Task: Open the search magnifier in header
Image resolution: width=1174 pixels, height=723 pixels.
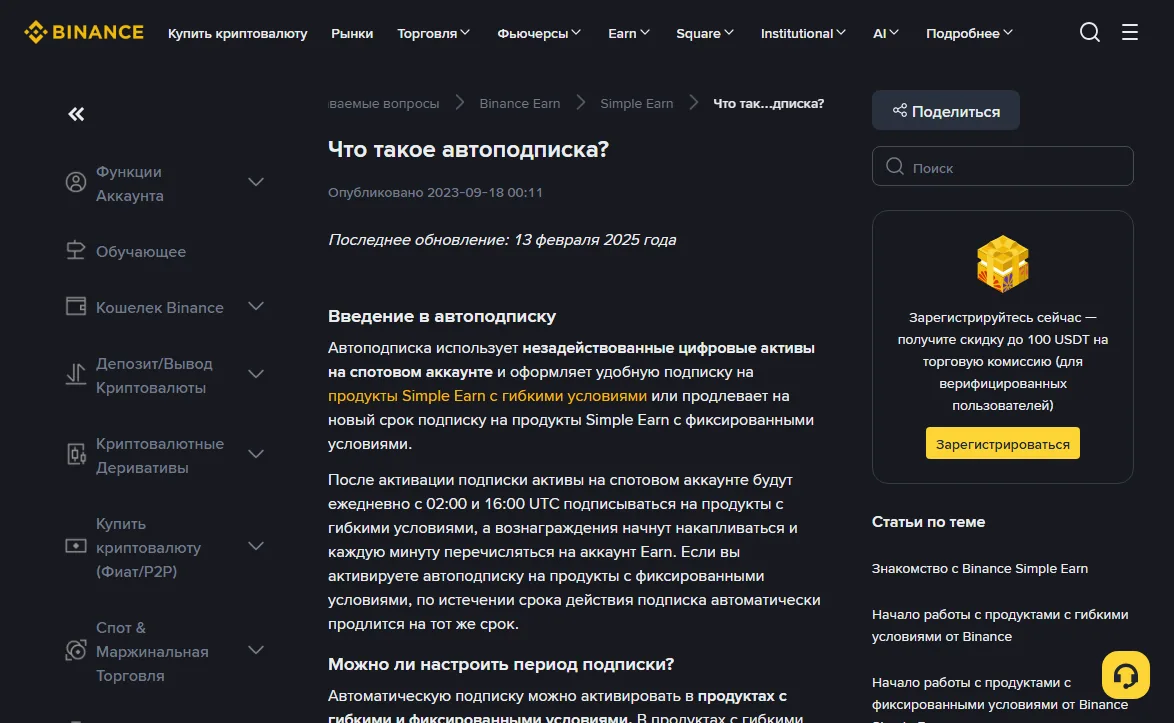Action: coord(1089,32)
